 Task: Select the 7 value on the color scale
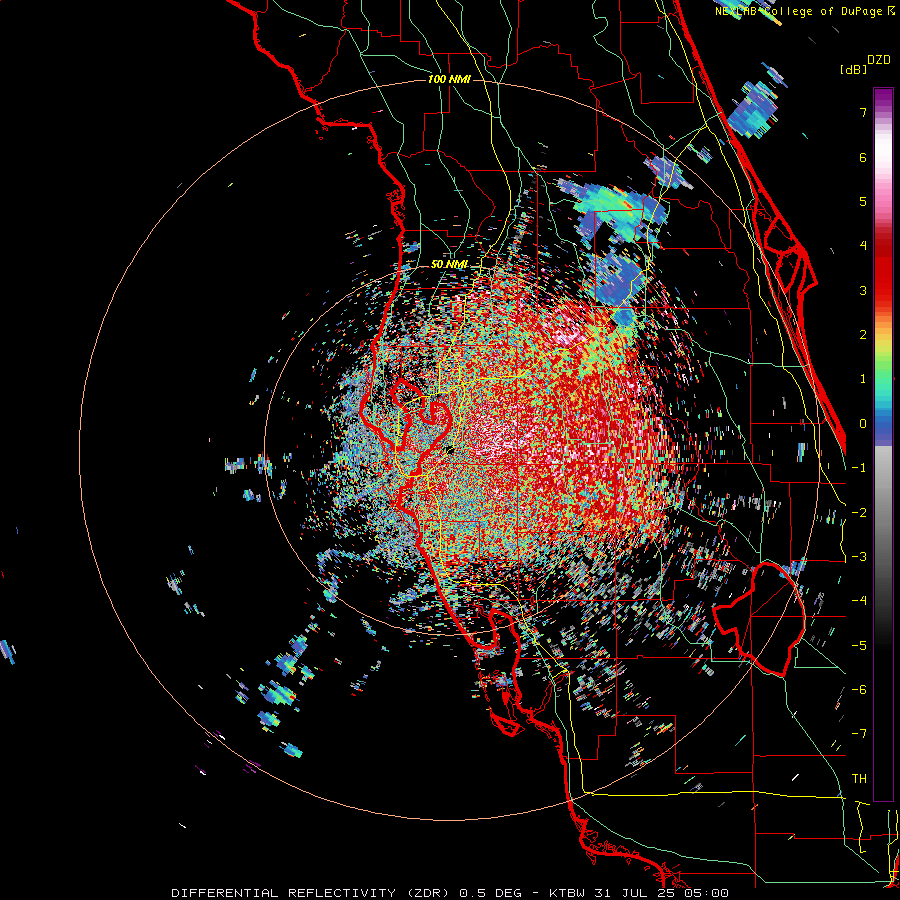tap(863, 112)
